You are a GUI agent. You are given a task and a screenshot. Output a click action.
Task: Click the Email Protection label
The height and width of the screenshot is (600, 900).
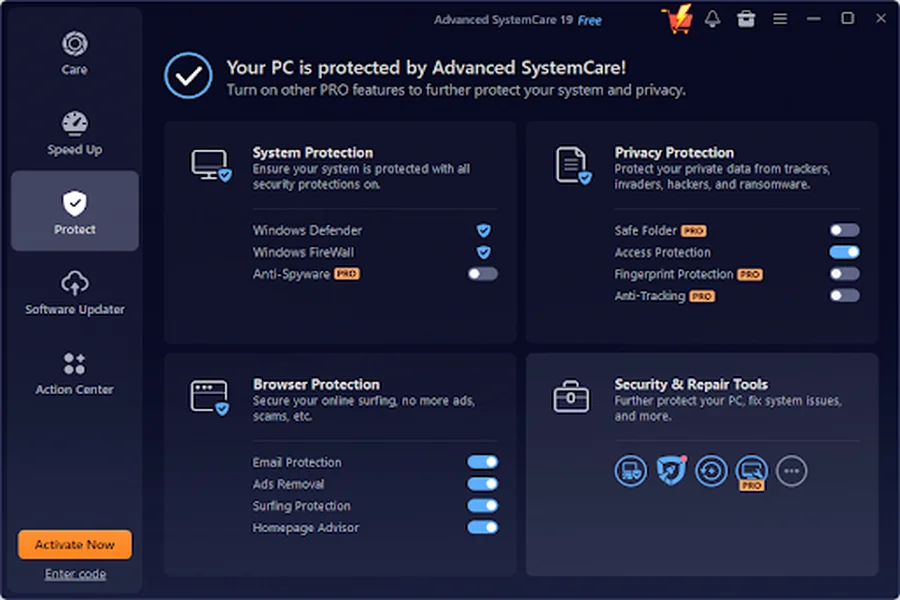297,462
